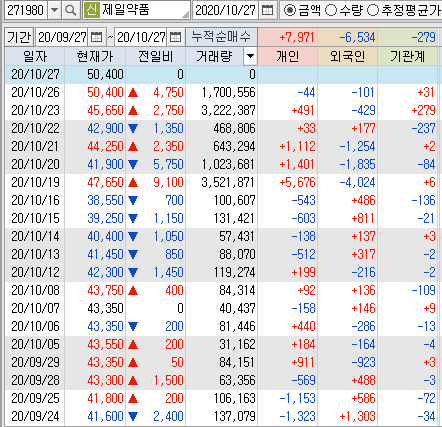Click institution value -109 on 20/10/08
This screenshot has width=442, height=427.
coord(423,290)
